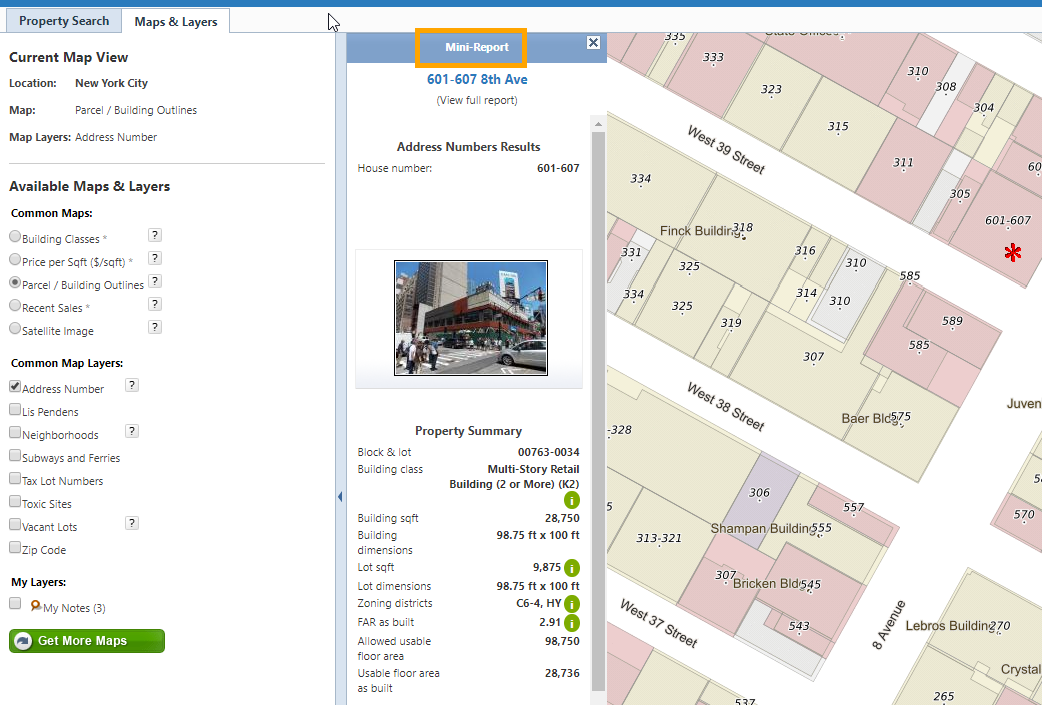Click the Building sqft value 28,750

(562, 518)
